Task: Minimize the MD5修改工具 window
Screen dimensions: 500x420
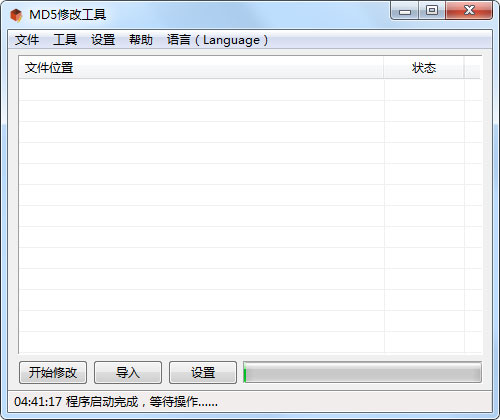Action: coord(405,11)
